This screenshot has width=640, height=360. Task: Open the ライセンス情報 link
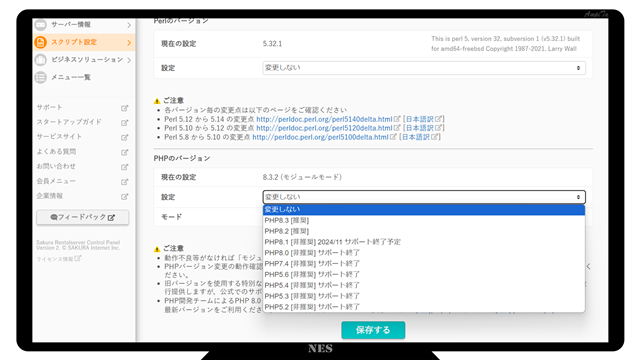click(59, 259)
